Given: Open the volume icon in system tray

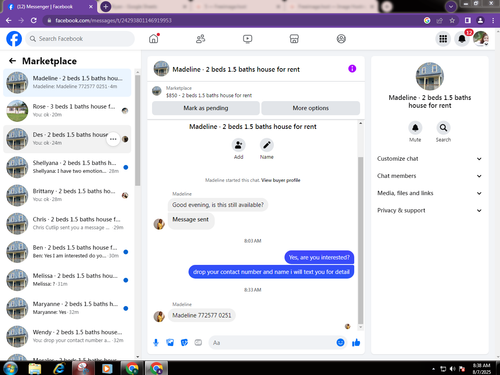Looking at the screenshot, I should point(452,369).
